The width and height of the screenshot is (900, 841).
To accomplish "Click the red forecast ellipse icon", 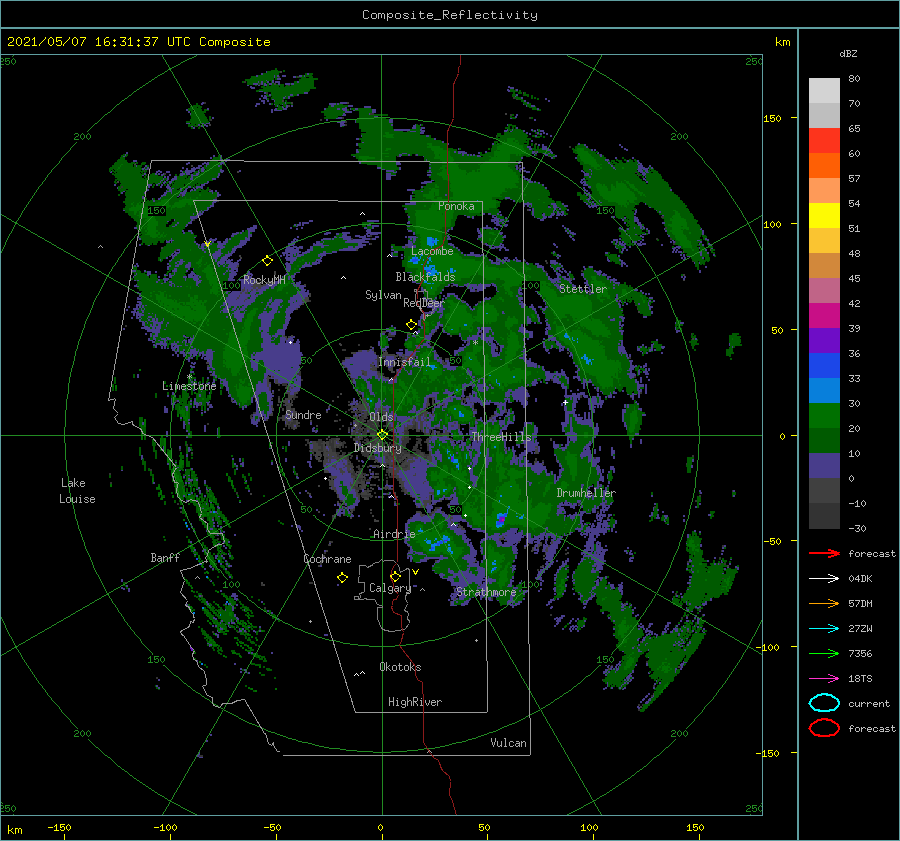I will click(824, 728).
